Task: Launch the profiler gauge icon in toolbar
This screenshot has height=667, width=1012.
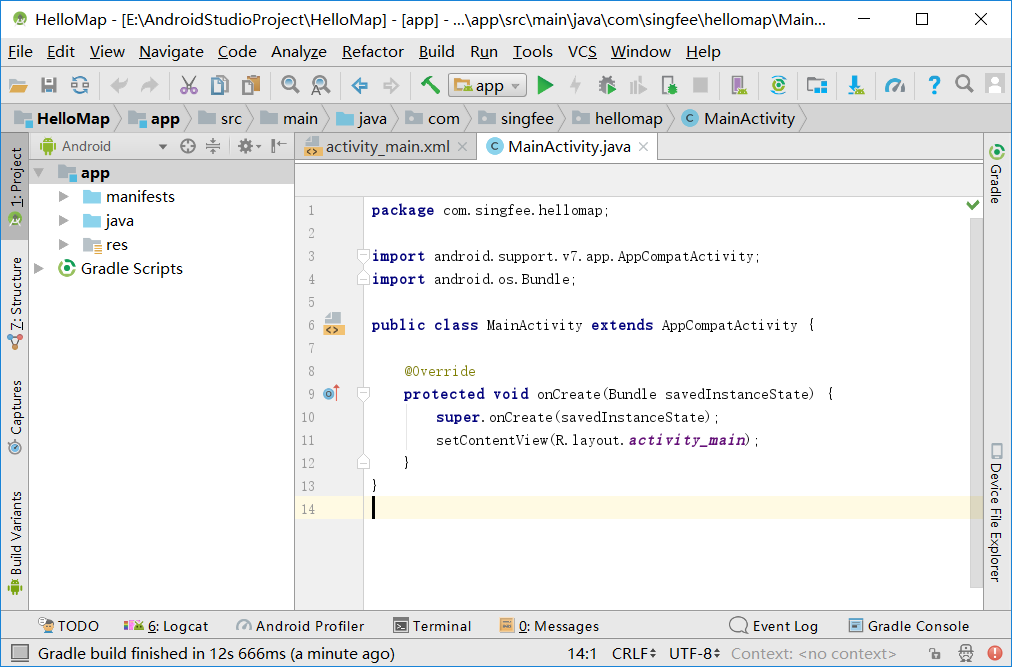Action: coord(893,85)
